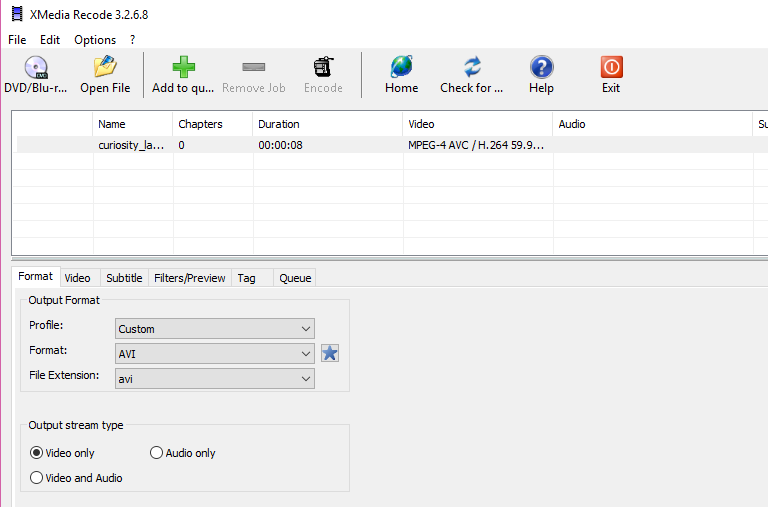Image resolution: width=768 pixels, height=507 pixels.
Task: Select the Audio only radio button
Action: click(x=157, y=453)
